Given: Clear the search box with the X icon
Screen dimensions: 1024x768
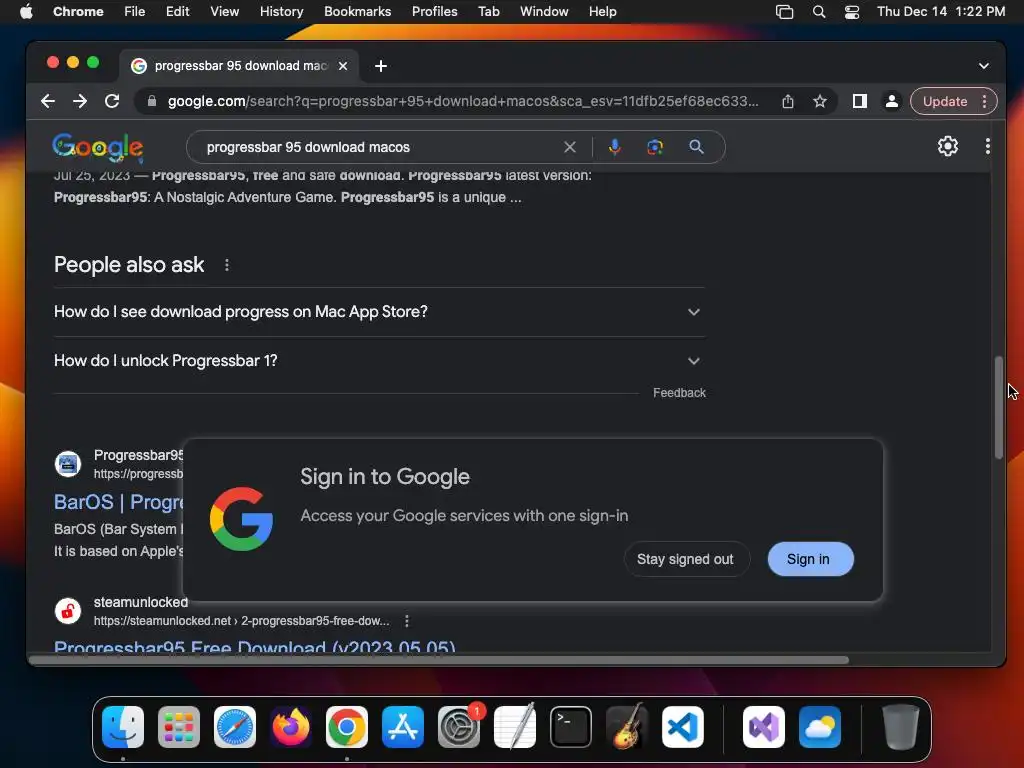Looking at the screenshot, I should point(570,147).
